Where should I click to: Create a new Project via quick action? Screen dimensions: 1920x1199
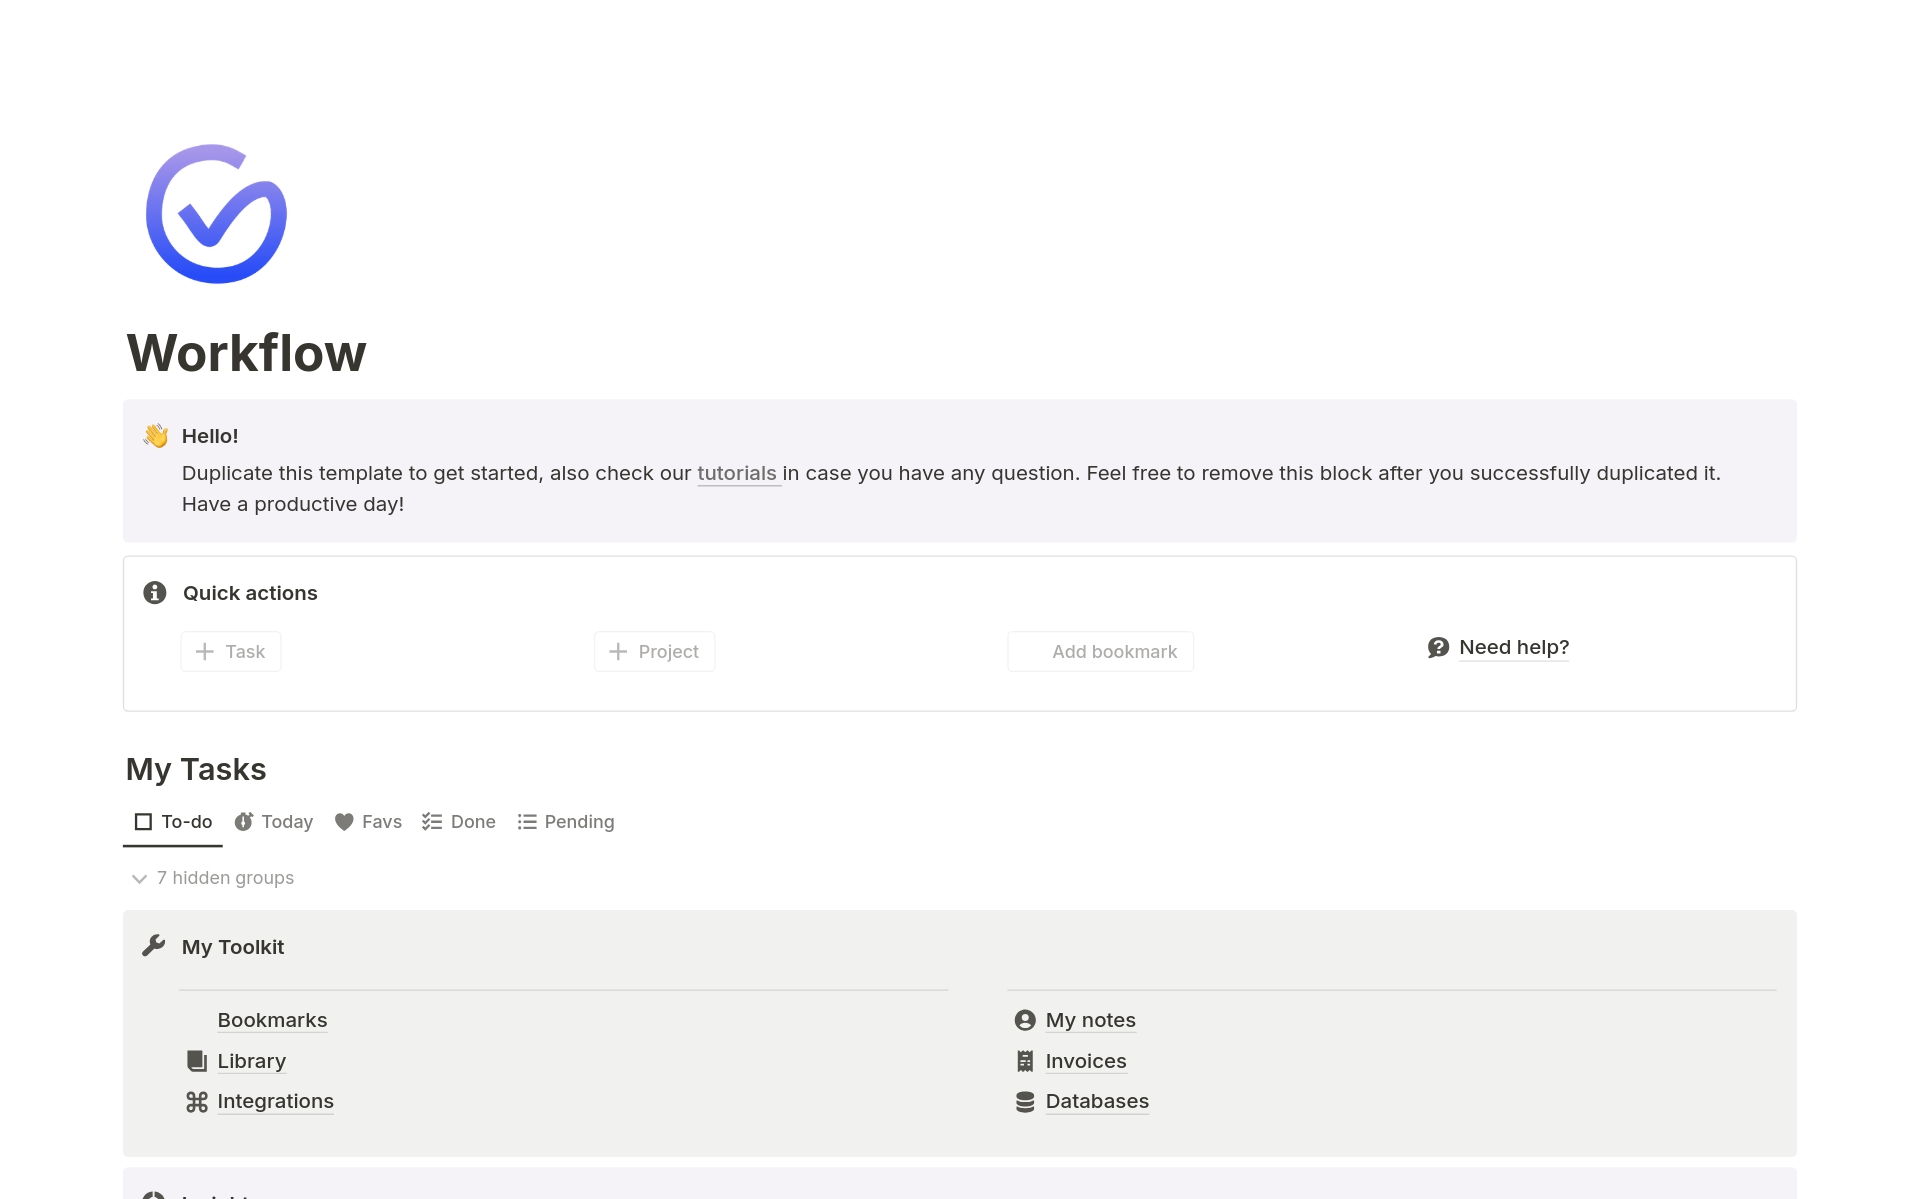655,652
